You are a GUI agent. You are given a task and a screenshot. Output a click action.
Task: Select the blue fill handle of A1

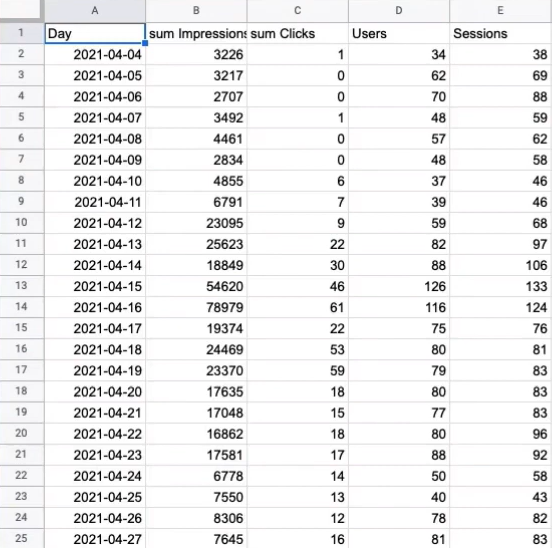point(145,43)
